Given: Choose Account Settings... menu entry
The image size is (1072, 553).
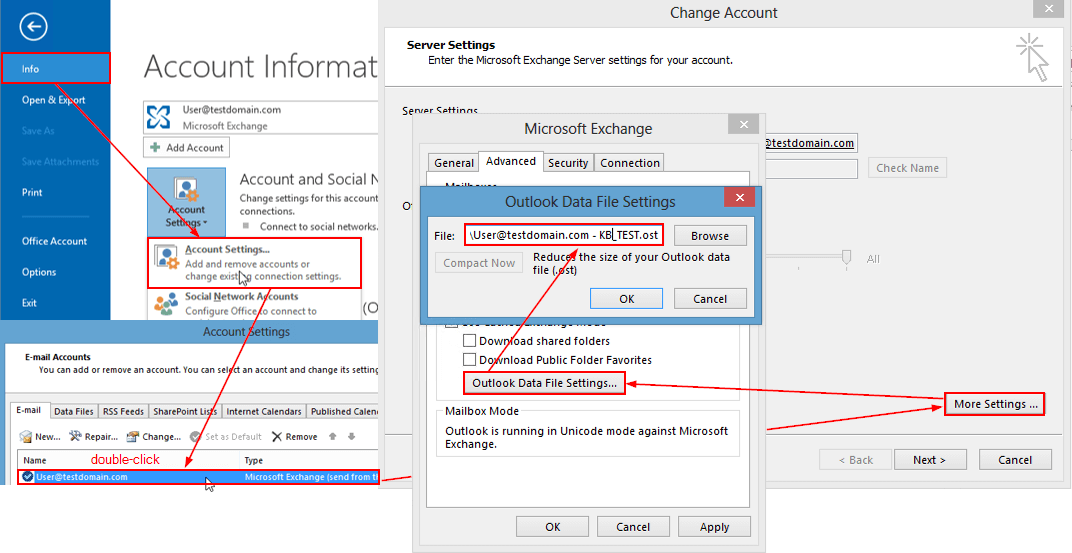Looking at the screenshot, I should click(x=254, y=263).
